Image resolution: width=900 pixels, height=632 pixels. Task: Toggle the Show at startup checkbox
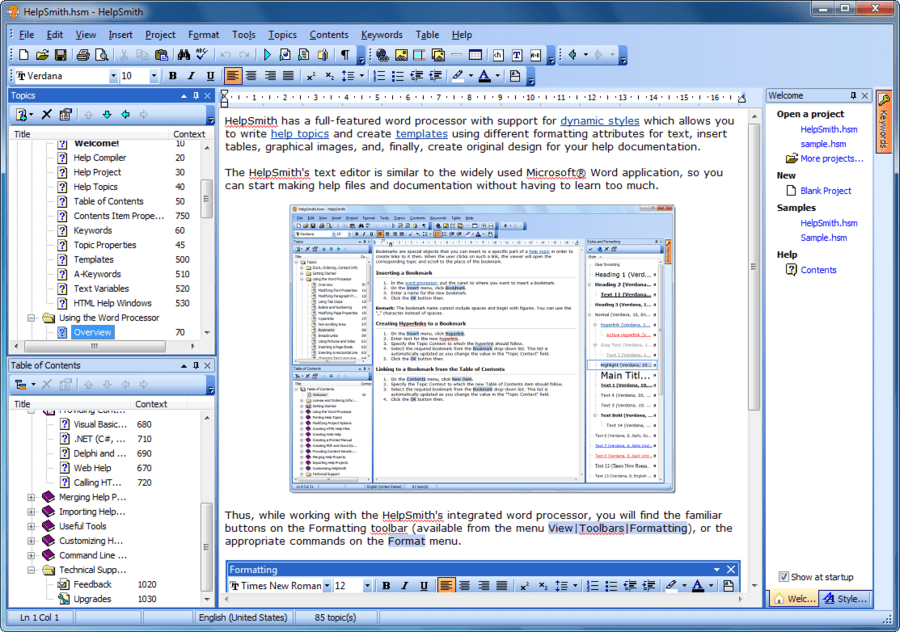783,577
